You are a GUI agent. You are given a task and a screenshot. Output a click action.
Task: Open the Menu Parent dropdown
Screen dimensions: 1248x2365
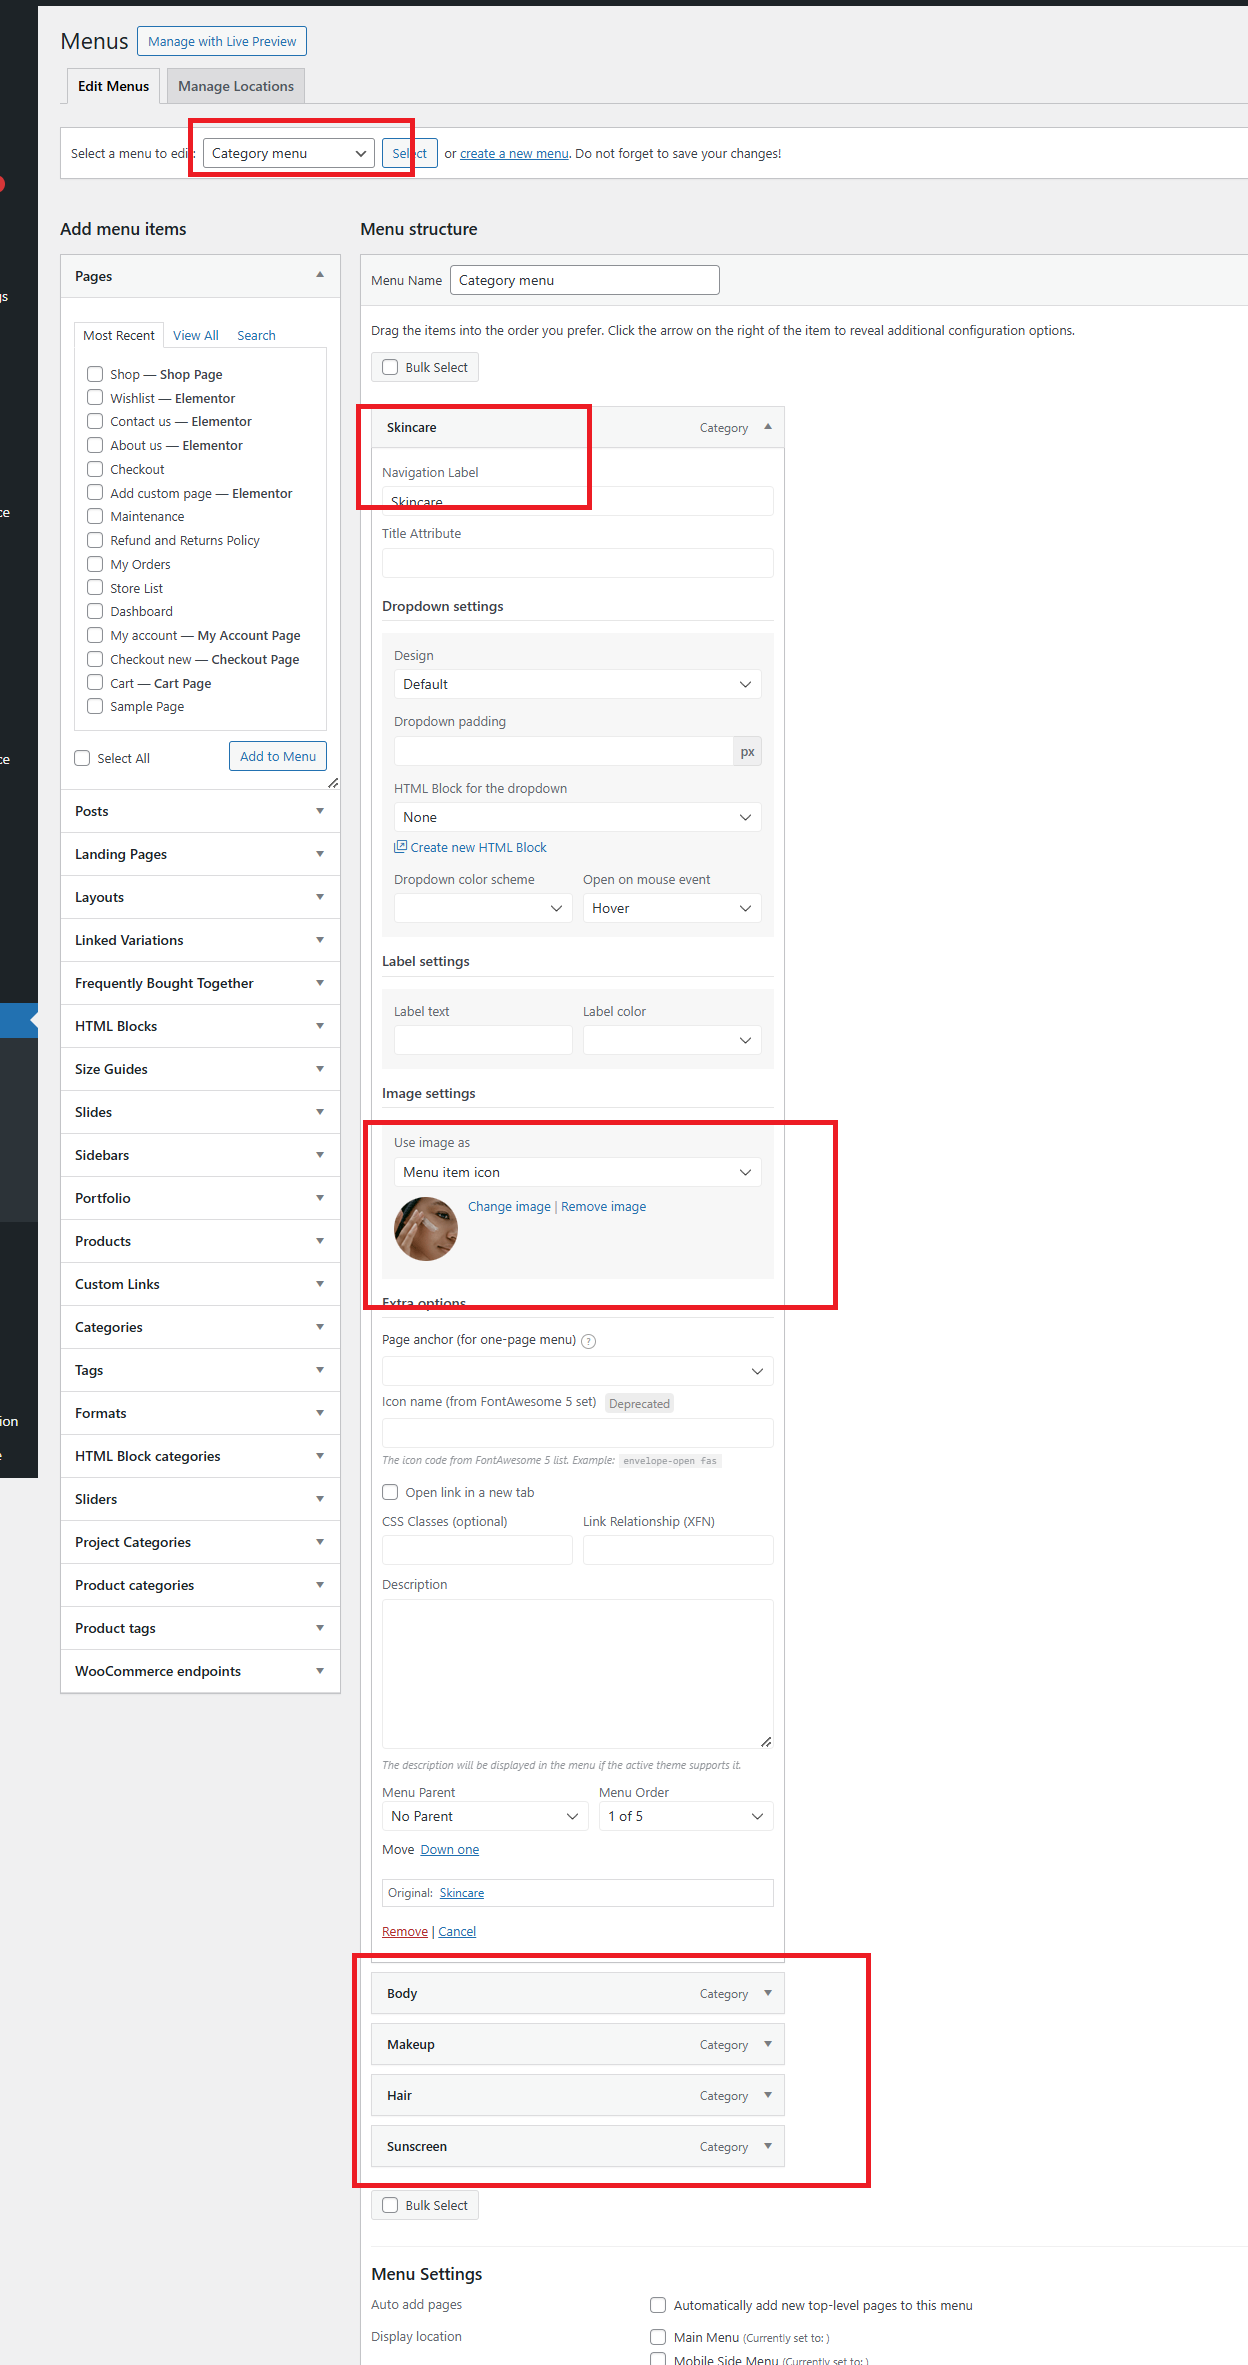[x=485, y=1816]
